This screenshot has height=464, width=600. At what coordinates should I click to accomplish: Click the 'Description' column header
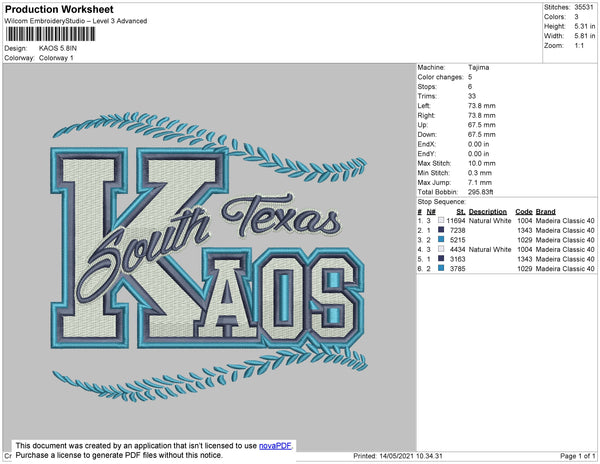[x=488, y=212]
